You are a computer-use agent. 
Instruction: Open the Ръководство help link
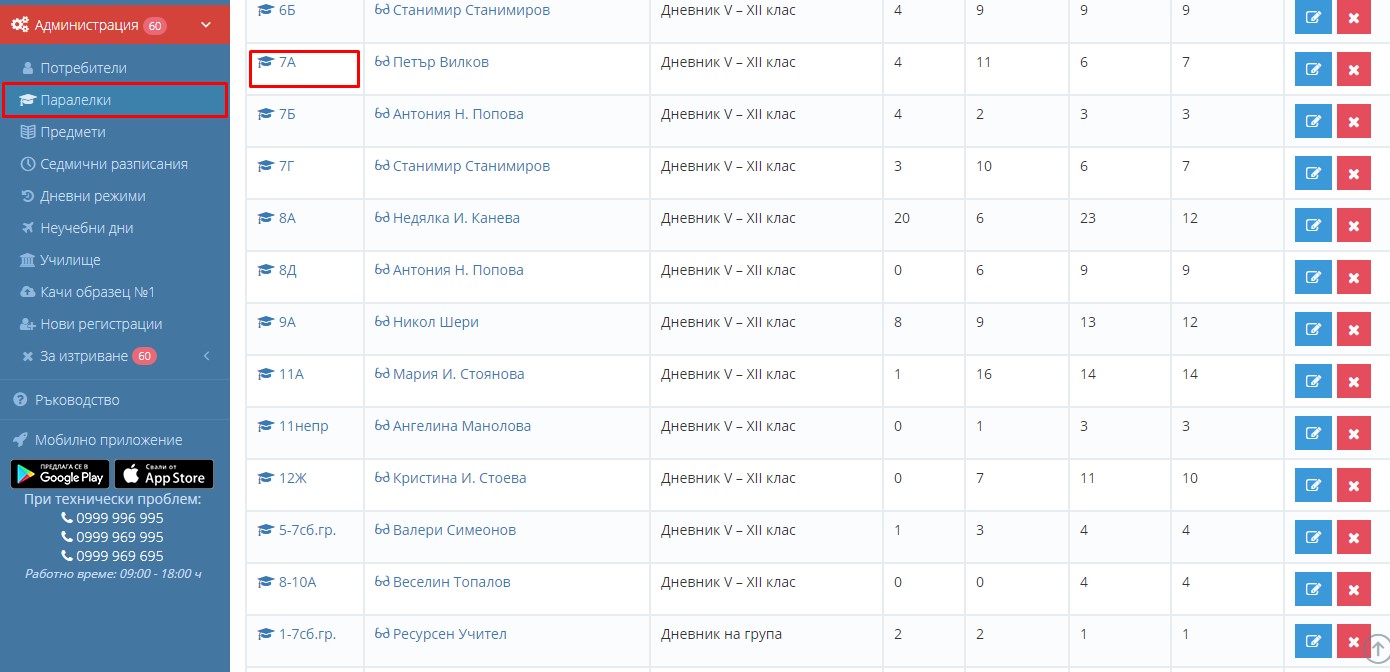pos(77,400)
